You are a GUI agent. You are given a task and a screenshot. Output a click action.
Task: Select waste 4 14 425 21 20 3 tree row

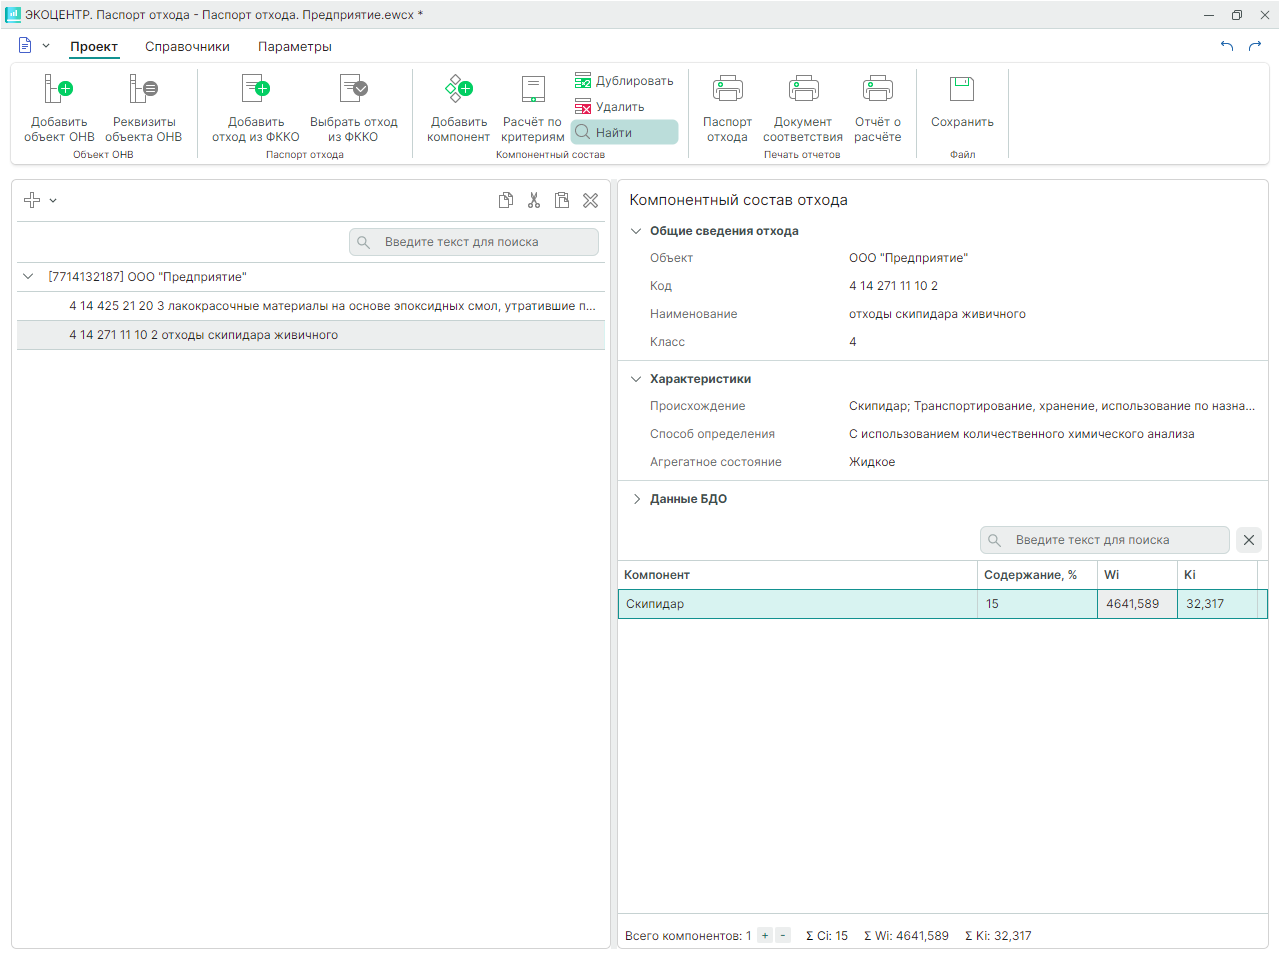311,306
